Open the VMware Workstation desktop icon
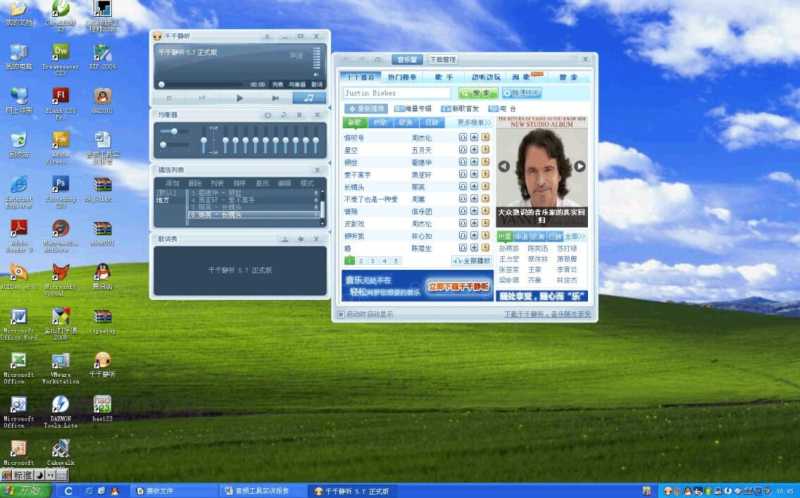Screen dimensions: 800x498 [60, 363]
